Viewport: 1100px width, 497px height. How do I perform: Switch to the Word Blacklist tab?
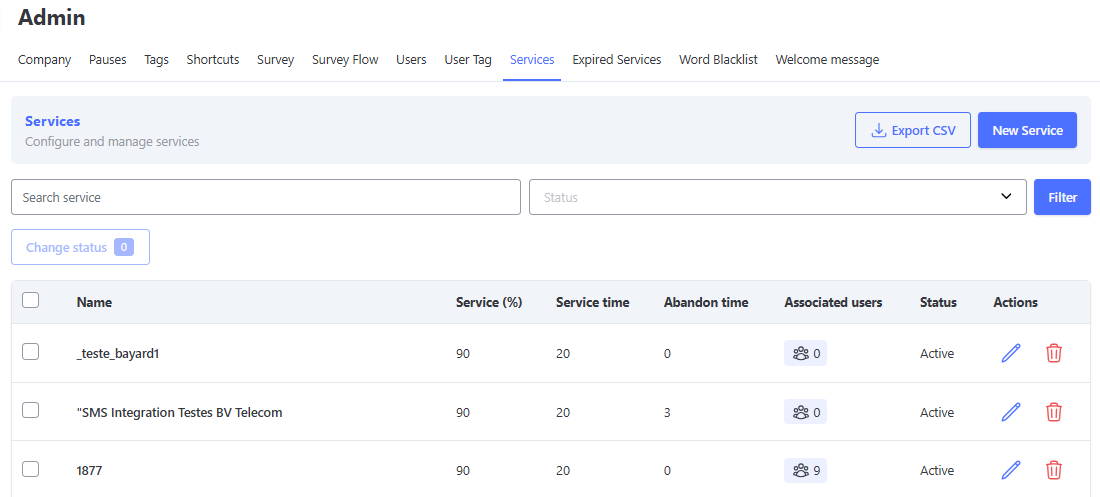coord(718,60)
